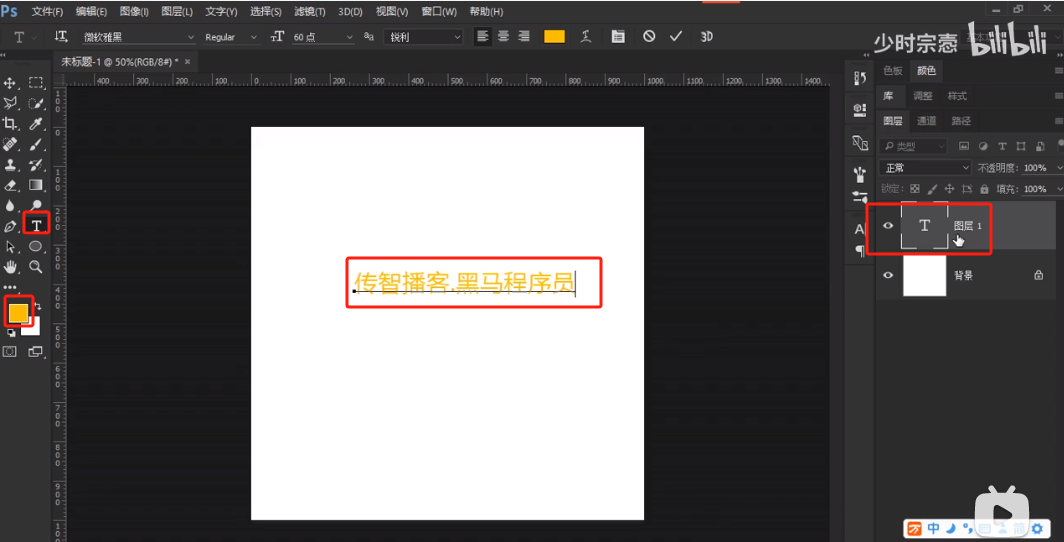Select the Blur tool

(x=10, y=206)
